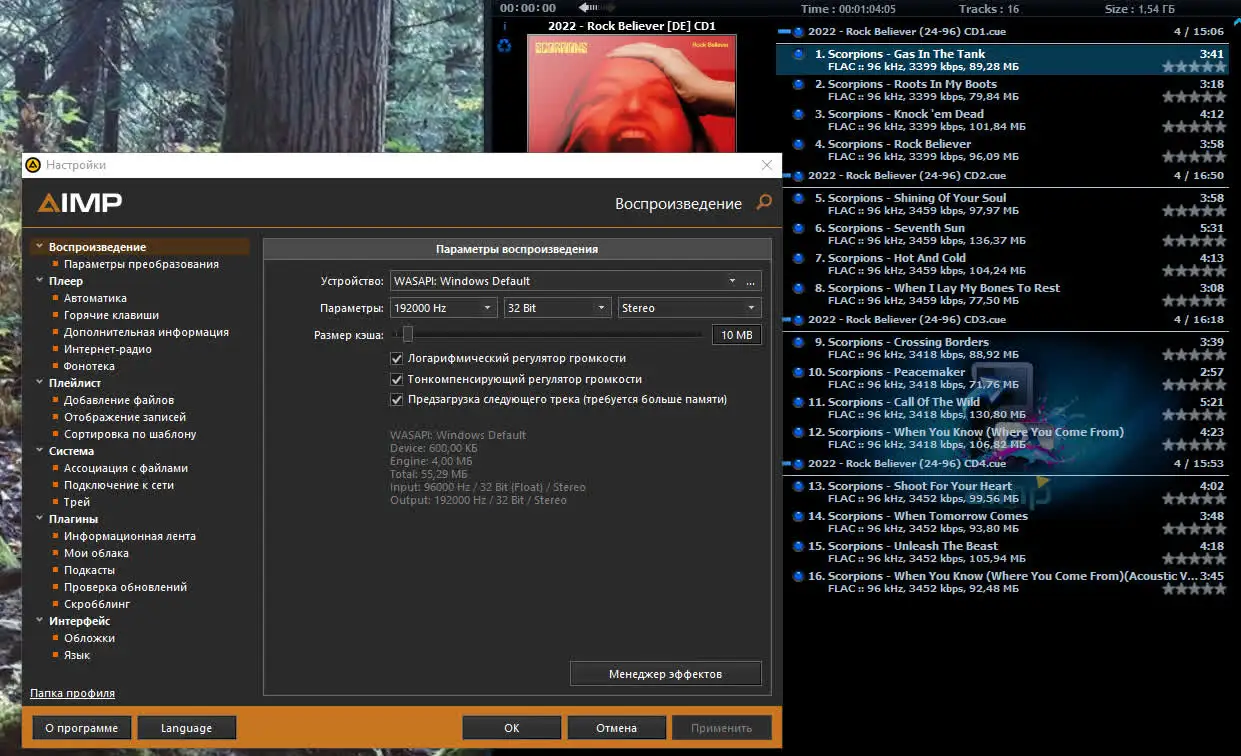Viewport: 1241px width, 756px height.
Task: Click the OK button
Action: [511, 728]
